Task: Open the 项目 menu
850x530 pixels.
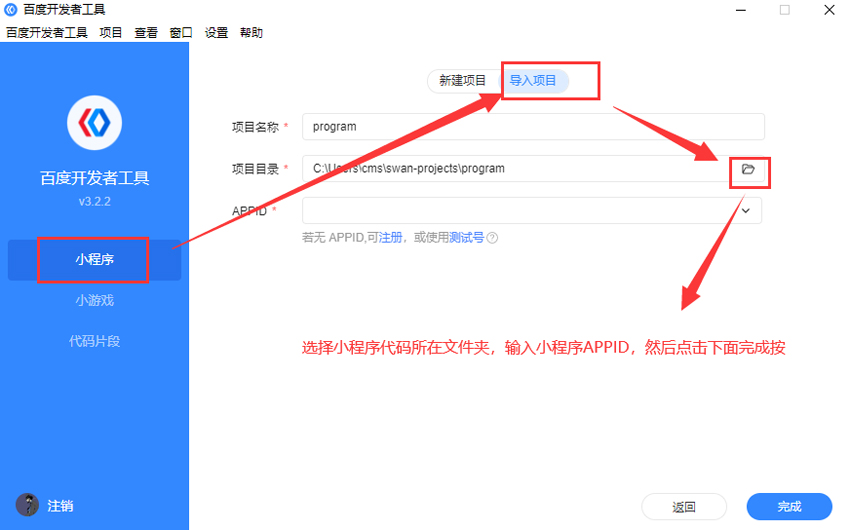Action: tap(111, 33)
